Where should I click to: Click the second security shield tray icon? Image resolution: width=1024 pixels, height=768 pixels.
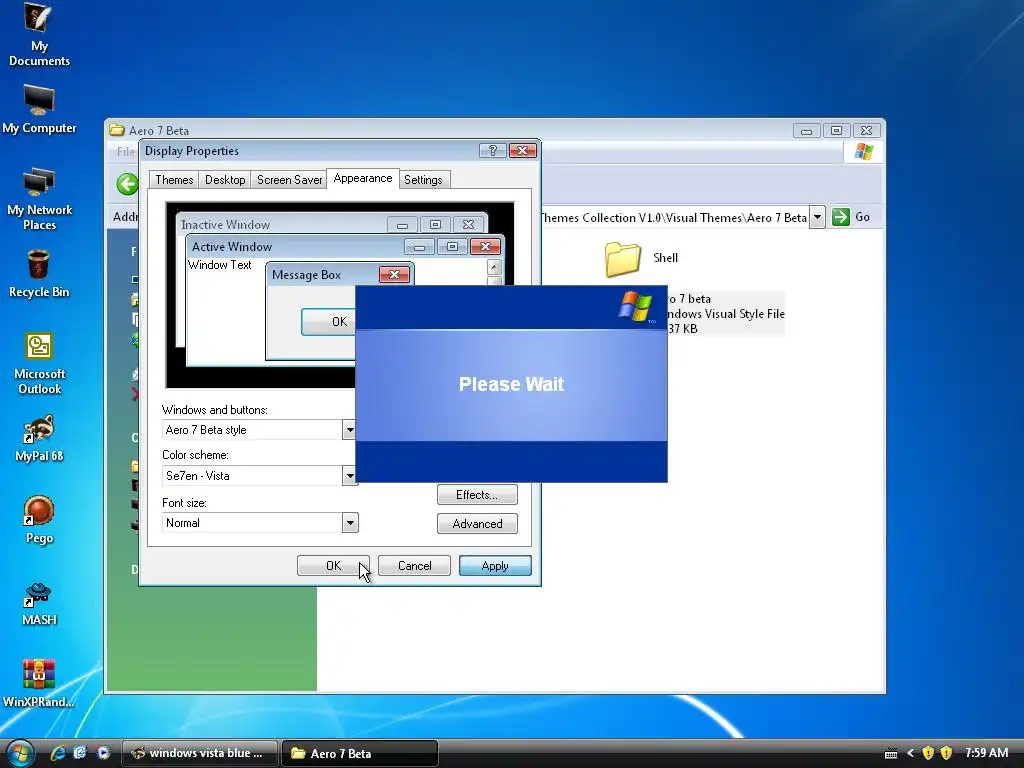coord(946,754)
